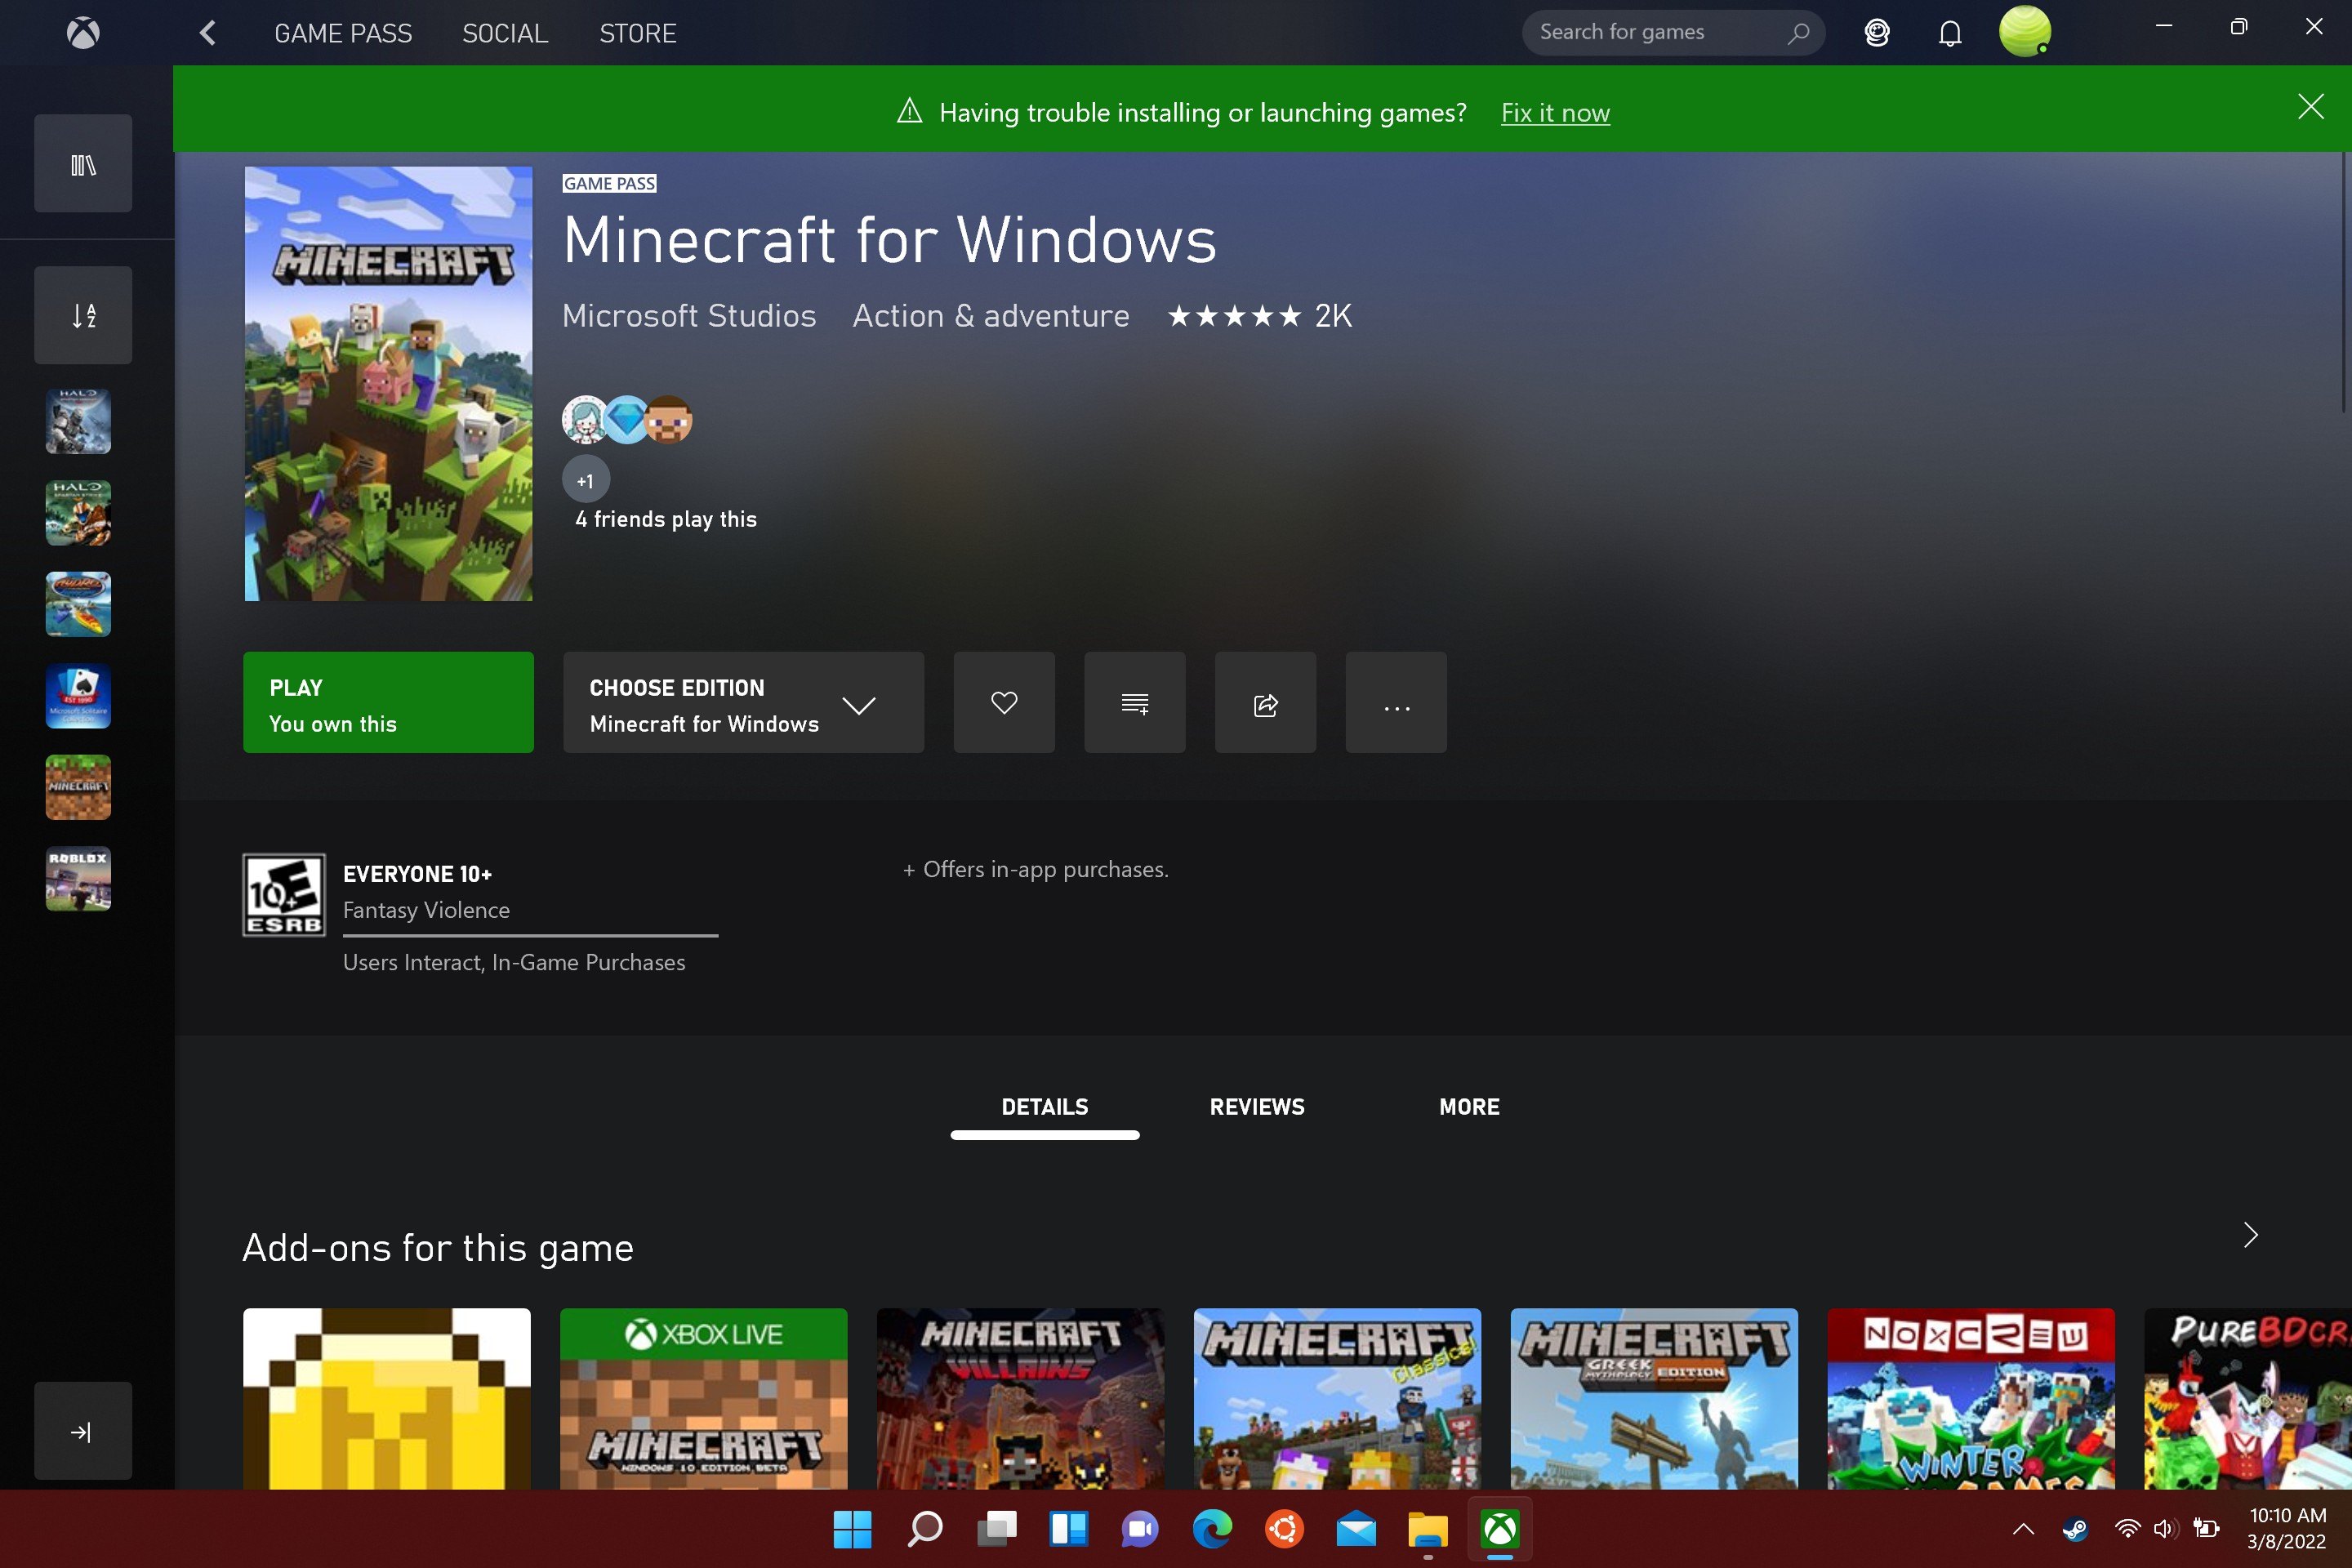
Task: Expand the Add-ons scroll right arrow
Action: pyautogui.click(x=2251, y=1236)
